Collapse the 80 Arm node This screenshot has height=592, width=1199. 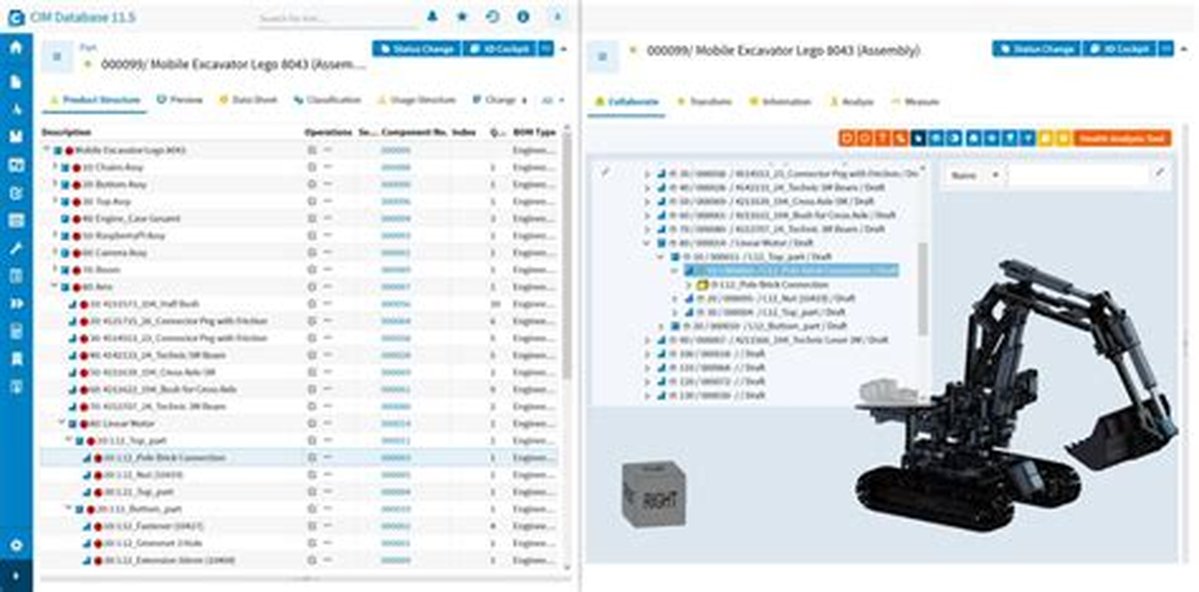[55, 286]
